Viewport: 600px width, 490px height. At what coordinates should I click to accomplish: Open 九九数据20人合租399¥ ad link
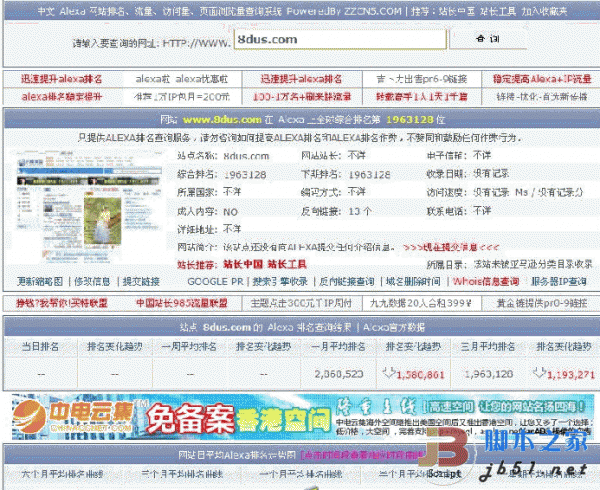(421, 303)
